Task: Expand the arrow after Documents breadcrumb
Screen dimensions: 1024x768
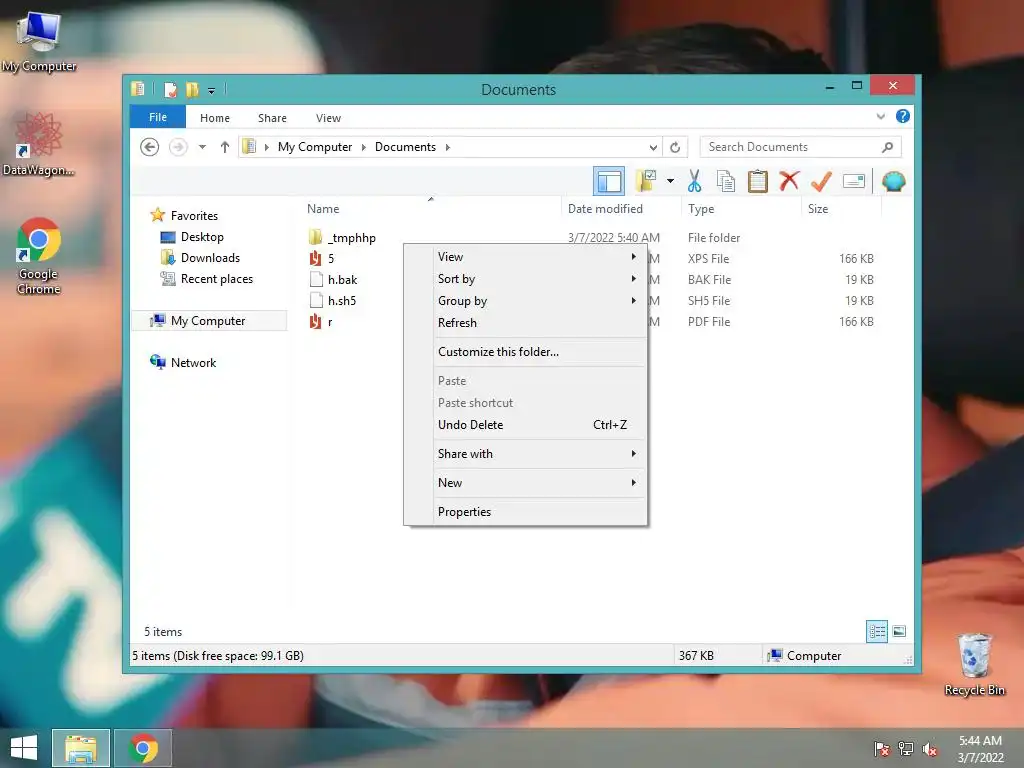Action: 447,147
